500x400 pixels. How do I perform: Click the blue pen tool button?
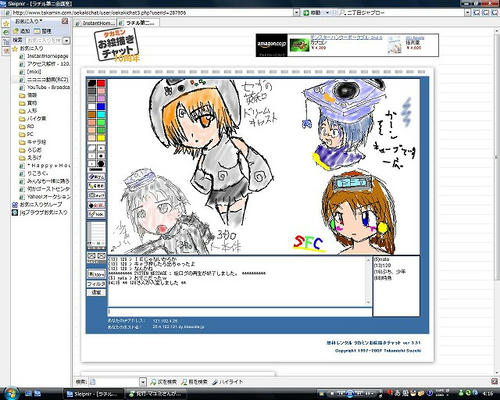96,177
